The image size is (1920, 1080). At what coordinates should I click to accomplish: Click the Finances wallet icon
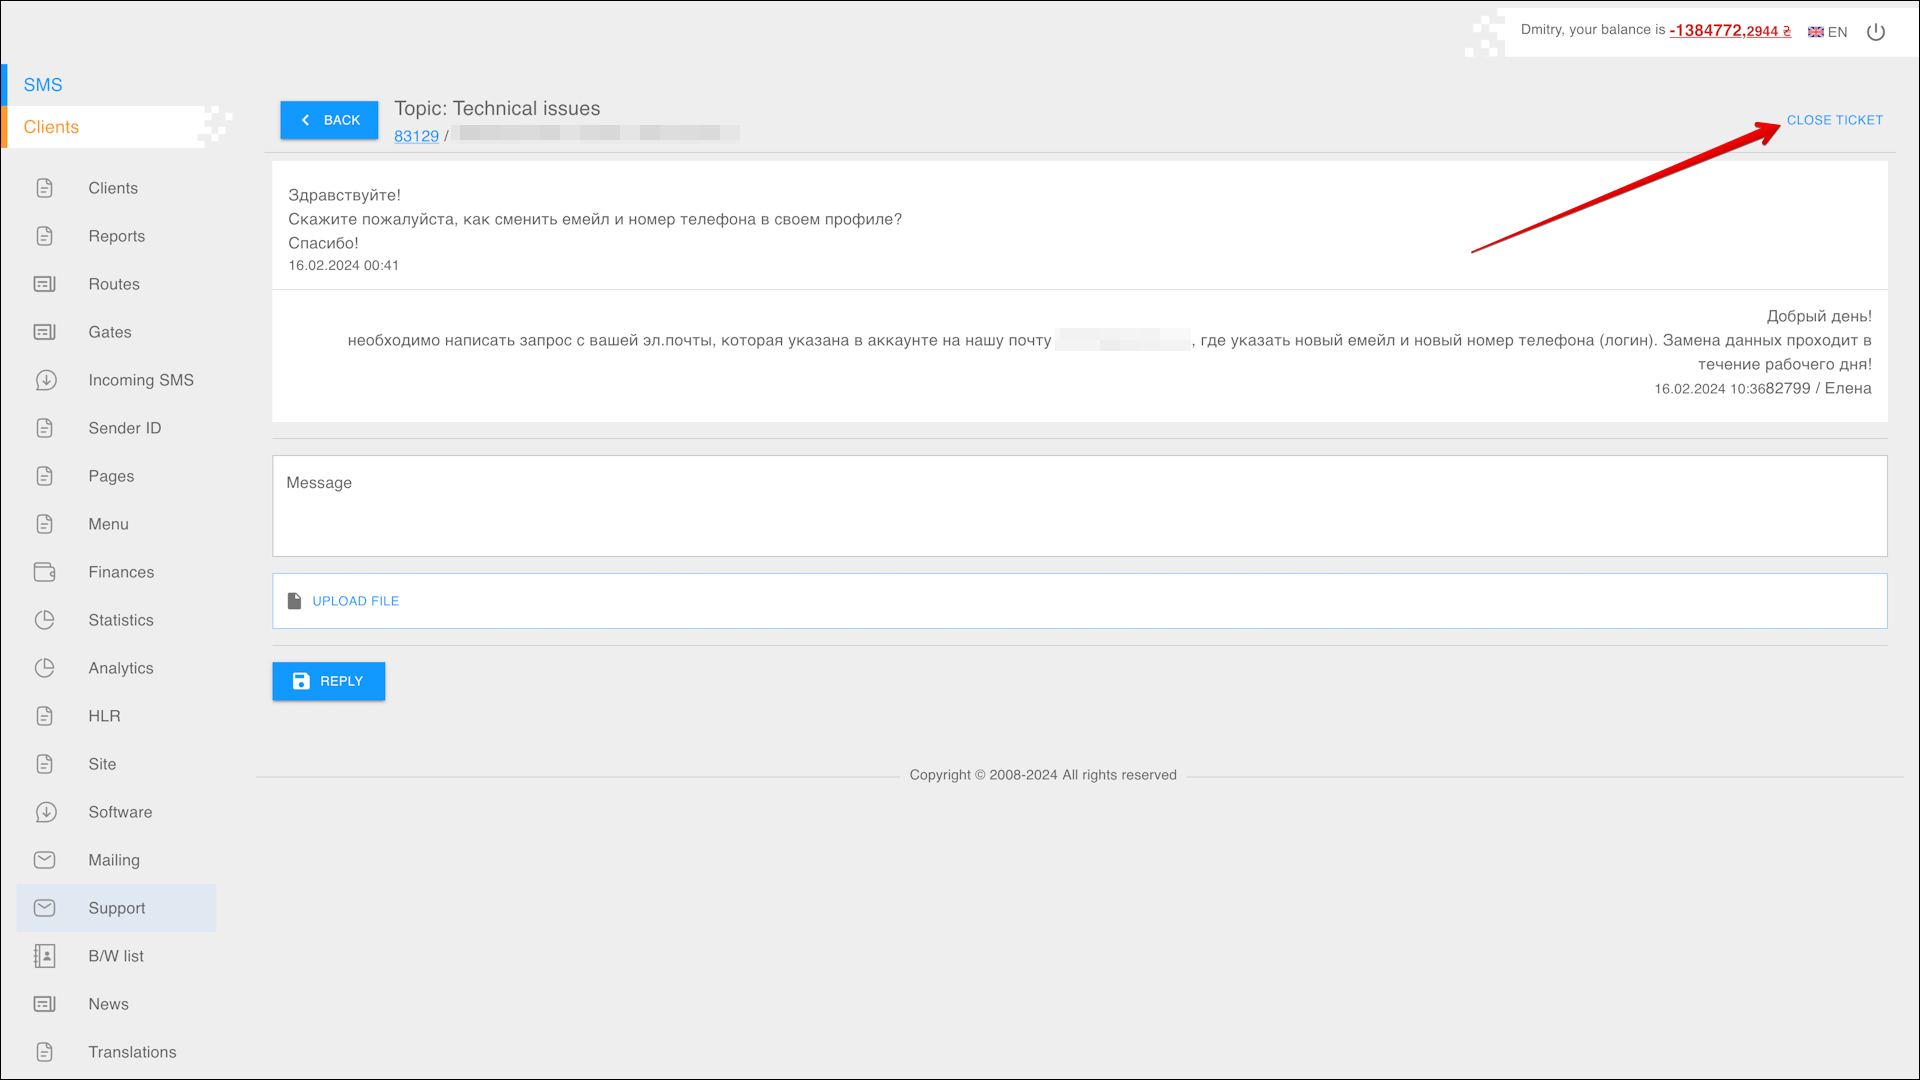pyautogui.click(x=45, y=572)
